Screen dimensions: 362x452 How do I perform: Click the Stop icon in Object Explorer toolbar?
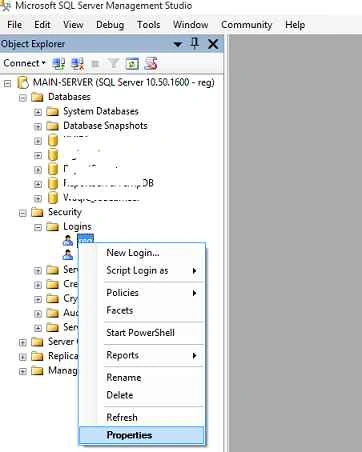pos(96,63)
